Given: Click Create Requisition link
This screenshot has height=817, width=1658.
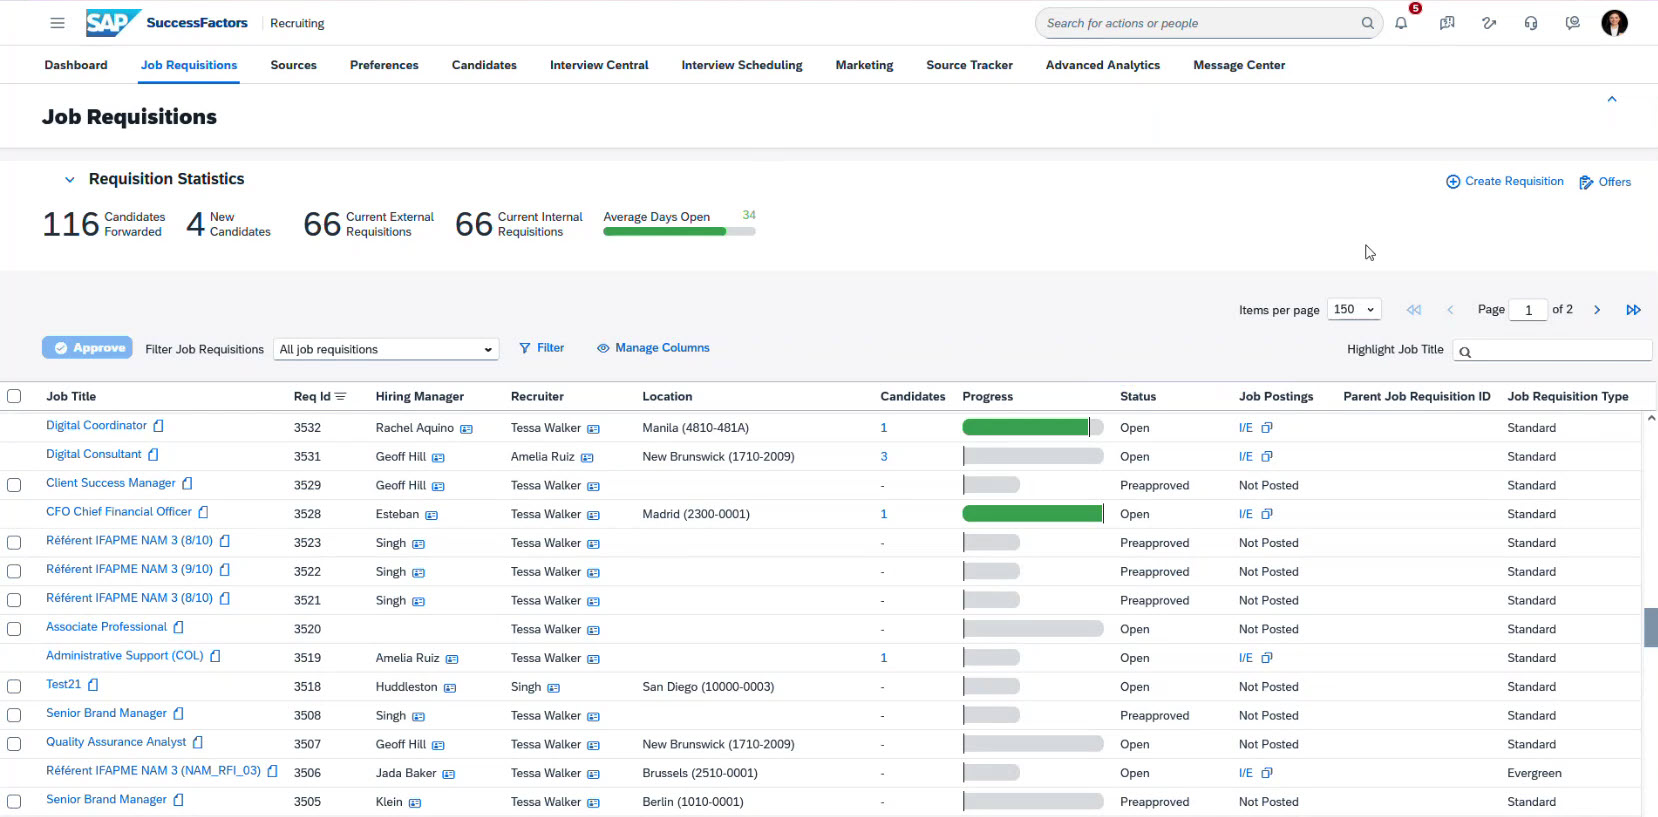Looking at the screenshot, I should coord(1505,181).
